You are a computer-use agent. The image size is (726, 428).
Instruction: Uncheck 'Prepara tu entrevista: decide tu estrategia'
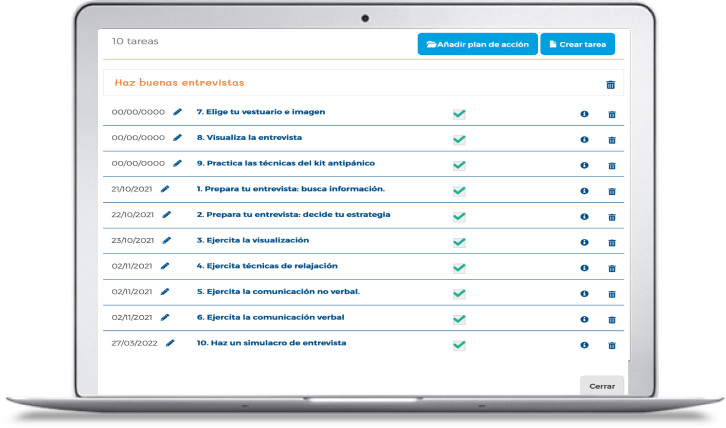(x=459, y=216)
